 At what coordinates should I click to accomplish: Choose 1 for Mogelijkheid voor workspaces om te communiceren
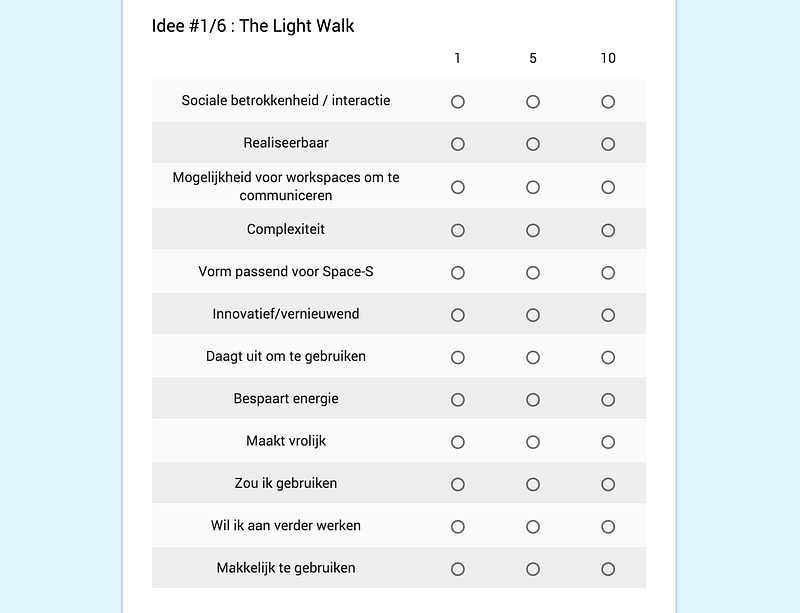point(458,187)
